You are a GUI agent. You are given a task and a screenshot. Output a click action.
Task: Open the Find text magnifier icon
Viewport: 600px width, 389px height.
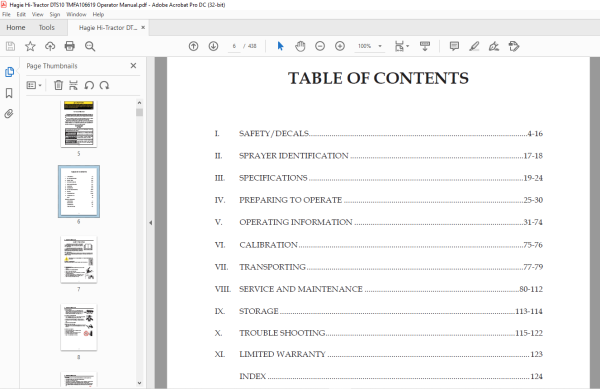tap(90, 46)
